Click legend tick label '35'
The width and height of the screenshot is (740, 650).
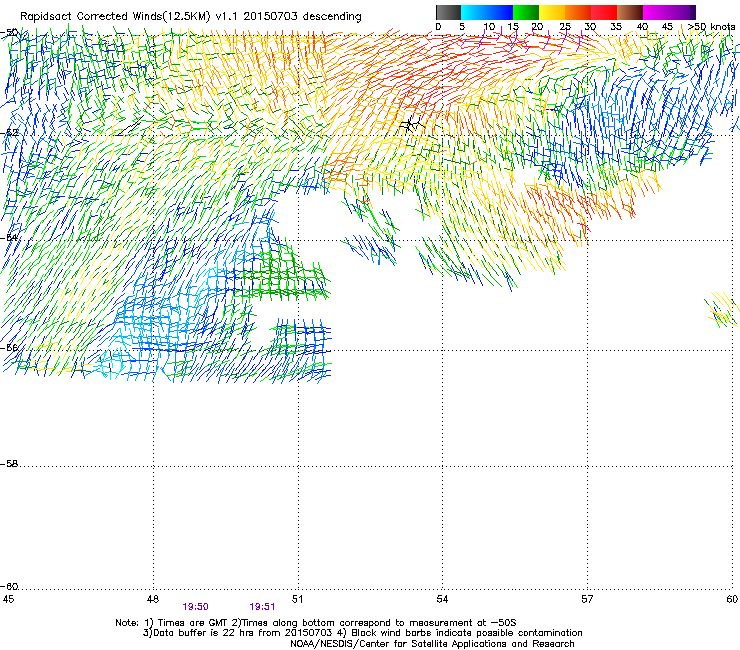[x=616, y=27]
